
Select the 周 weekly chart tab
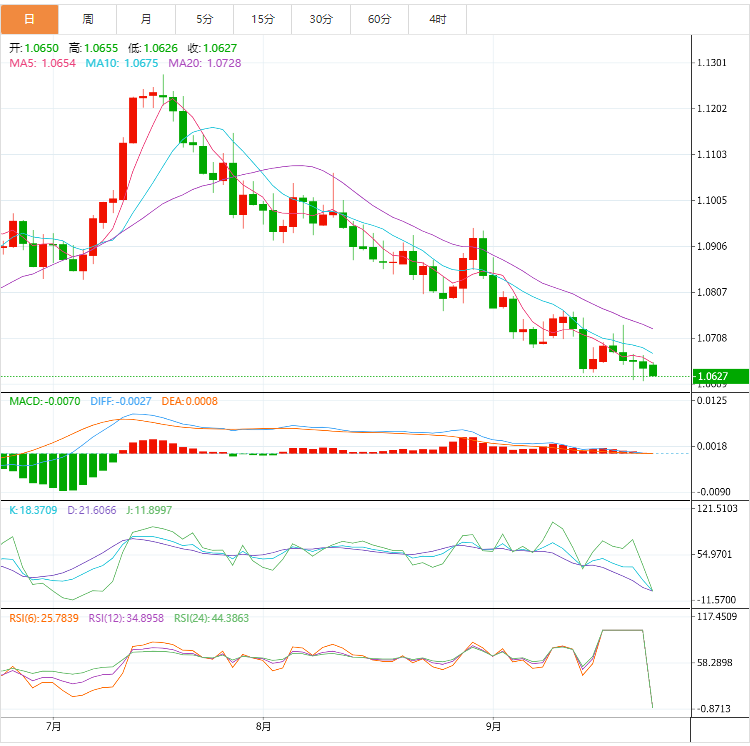tap(88, 19)
